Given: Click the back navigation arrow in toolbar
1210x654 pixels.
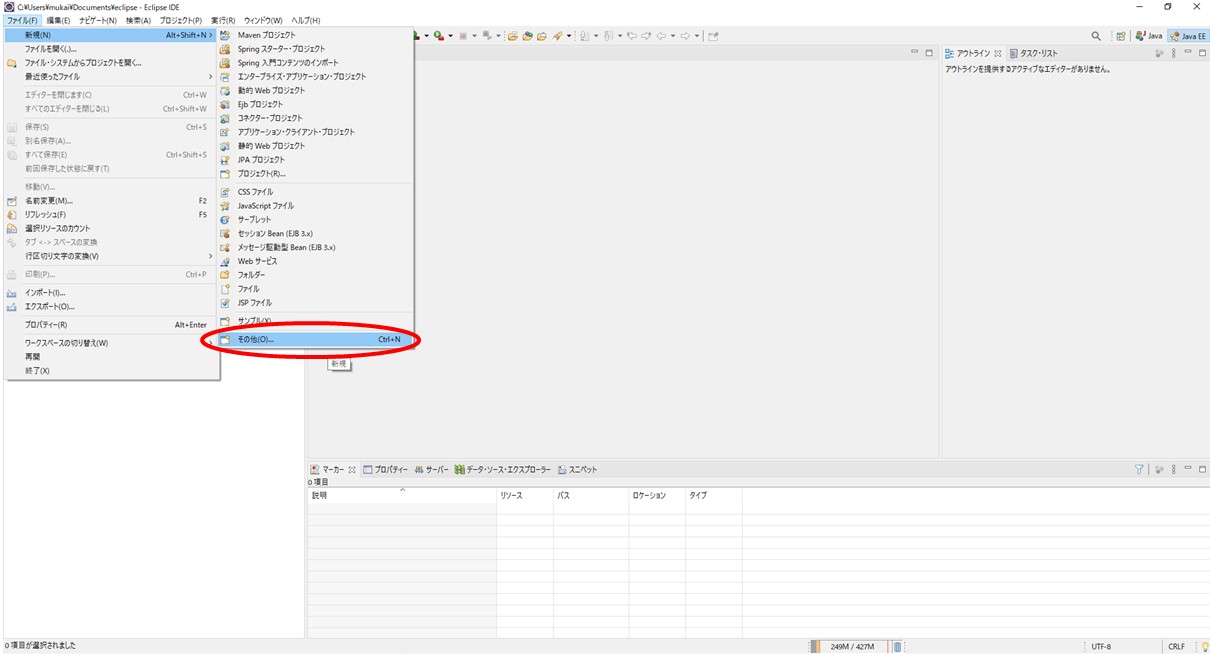Looking at the screenshot, I should 661,36.
